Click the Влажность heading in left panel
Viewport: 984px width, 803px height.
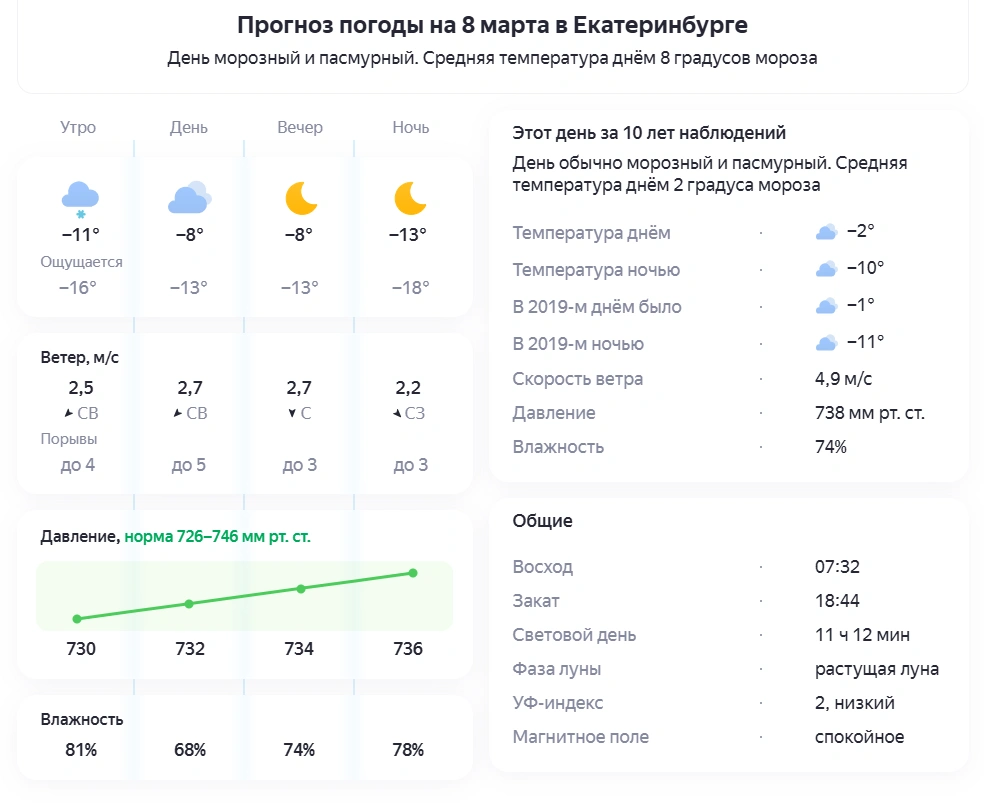pyautogui.click(x=82, y=720)
